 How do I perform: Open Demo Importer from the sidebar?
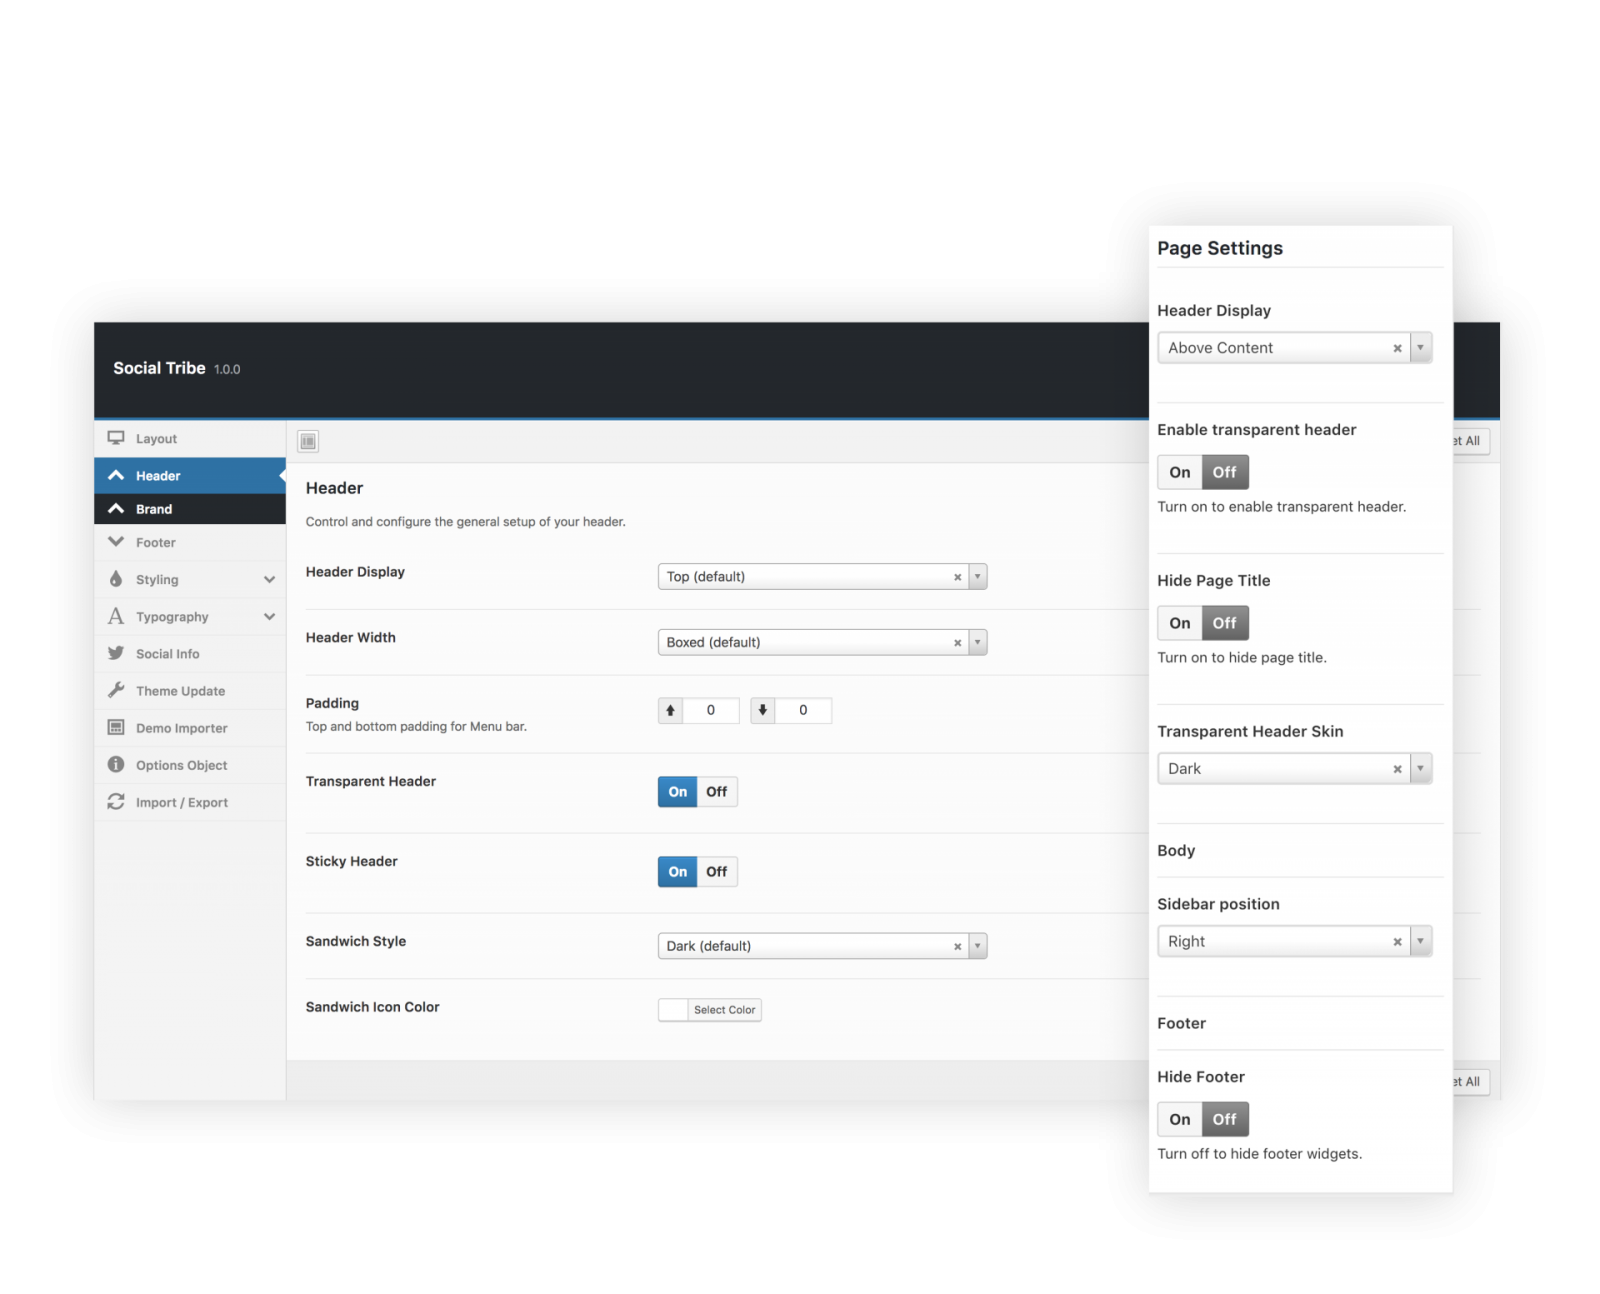pos(115,728)
